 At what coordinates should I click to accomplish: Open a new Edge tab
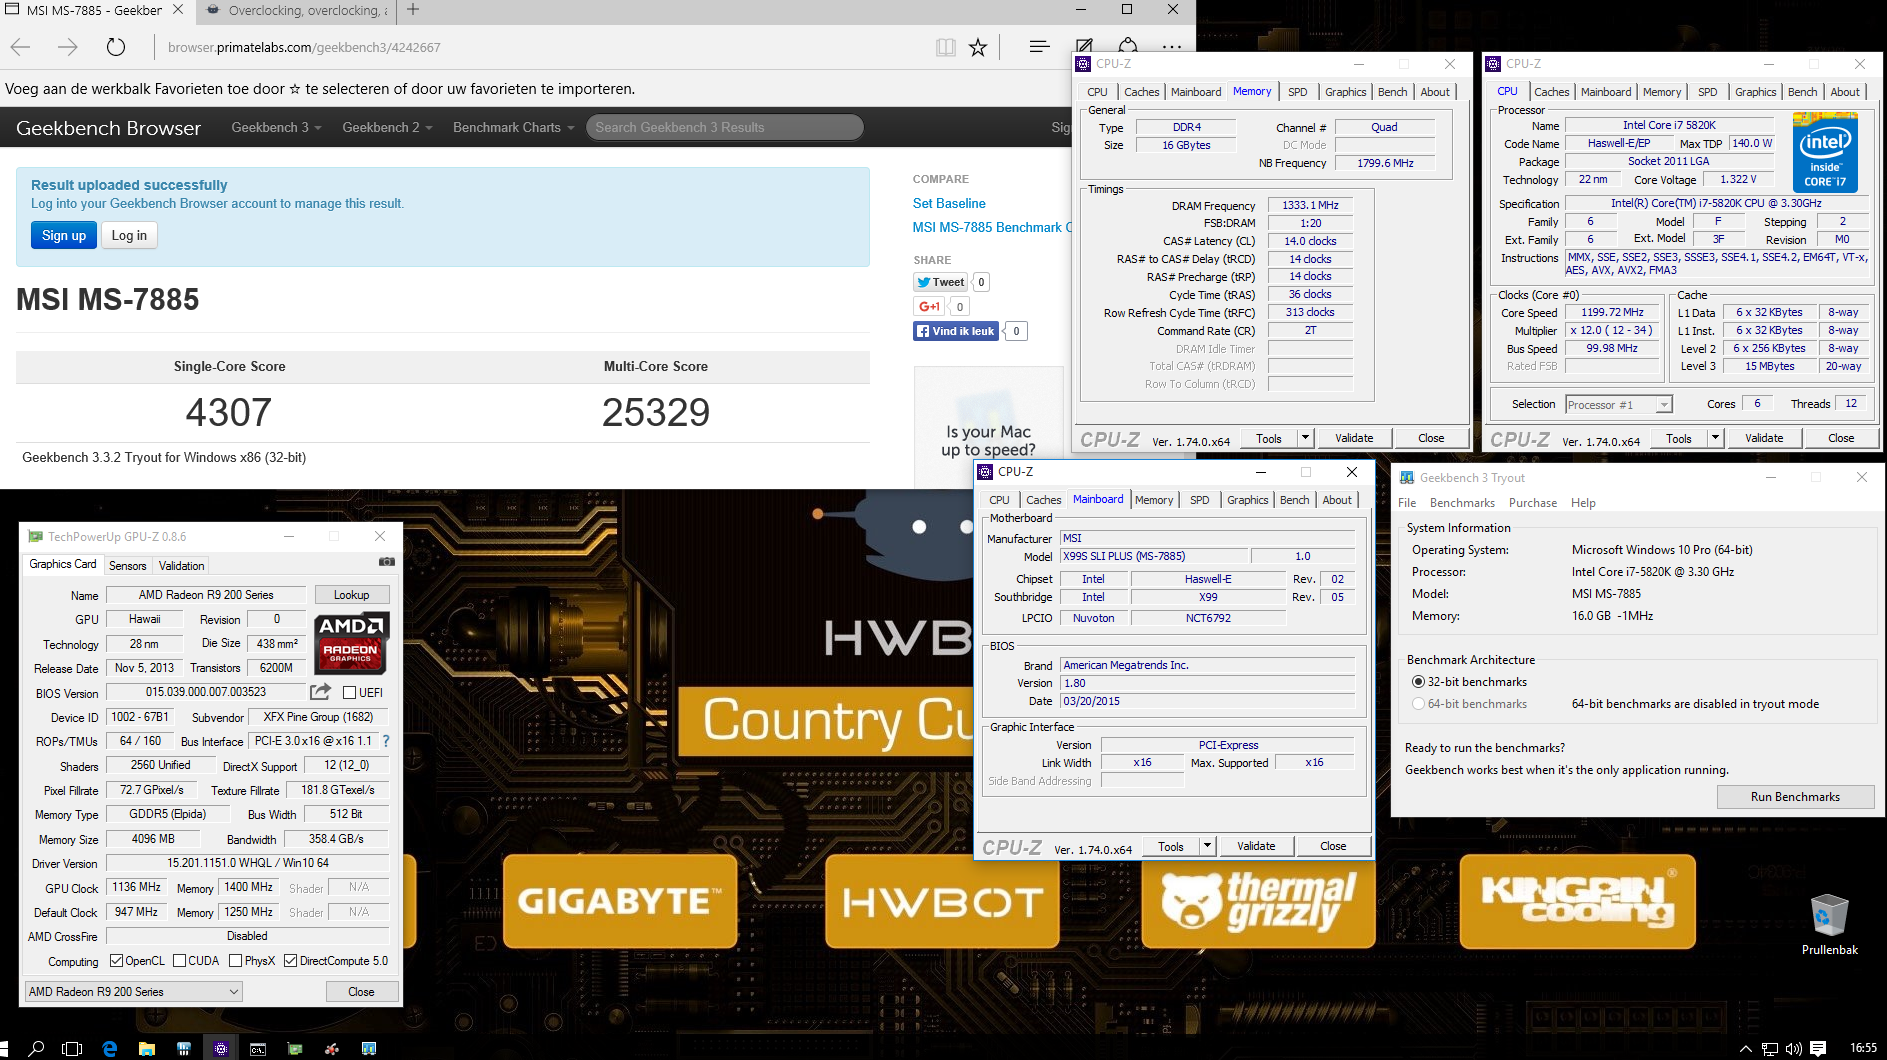(x=413, y=10)
